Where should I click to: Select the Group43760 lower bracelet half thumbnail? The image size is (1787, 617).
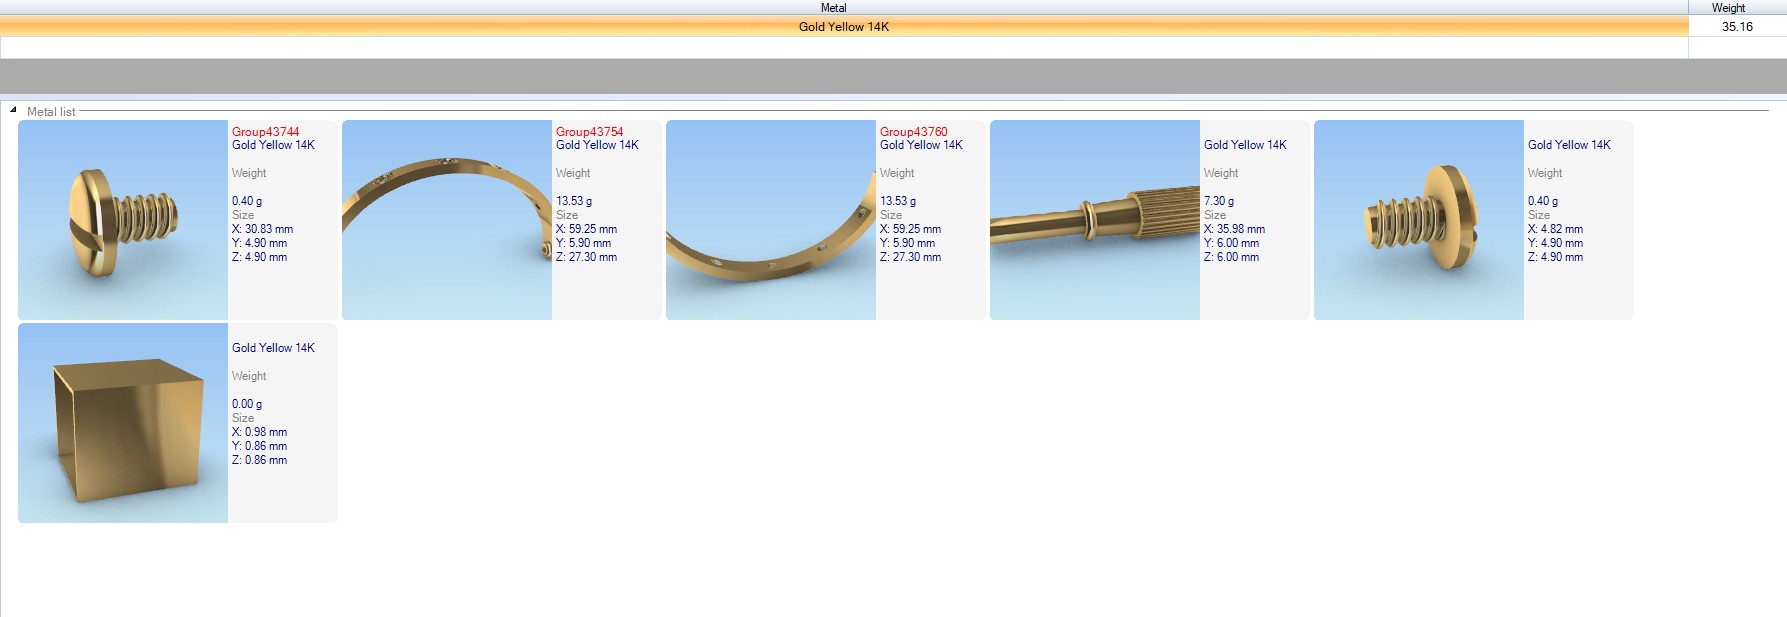point(771,220)
